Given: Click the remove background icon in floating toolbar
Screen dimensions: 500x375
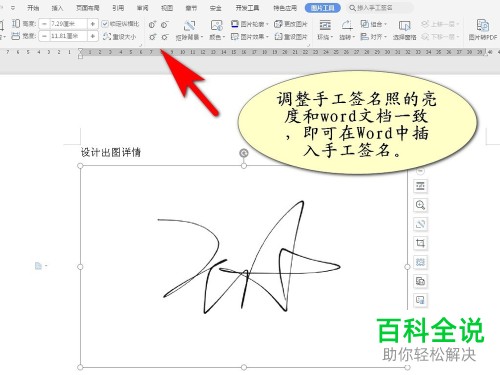Looking at the screenshot, I should coord(420,224).
